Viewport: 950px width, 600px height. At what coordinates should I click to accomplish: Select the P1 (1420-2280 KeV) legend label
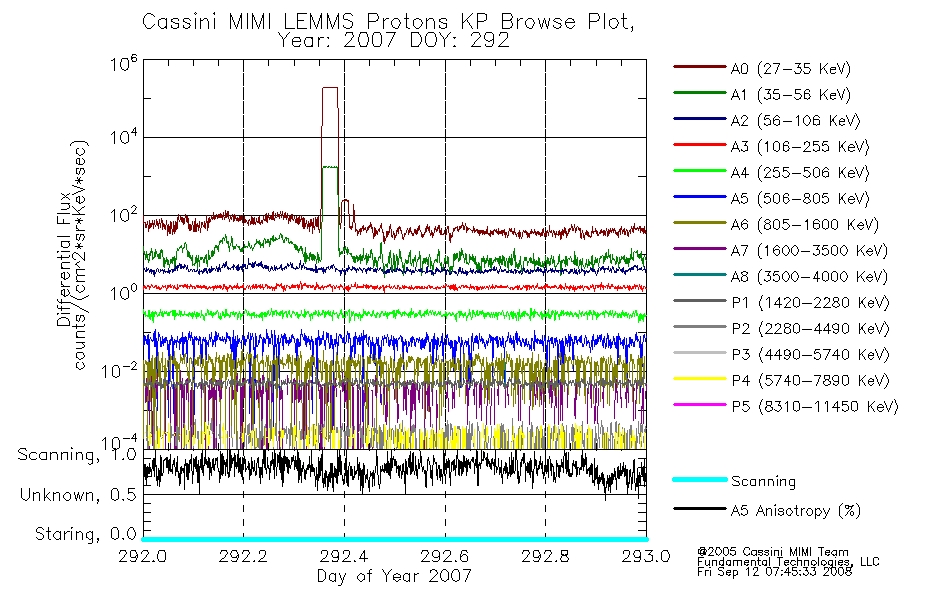tap(810, 303)
